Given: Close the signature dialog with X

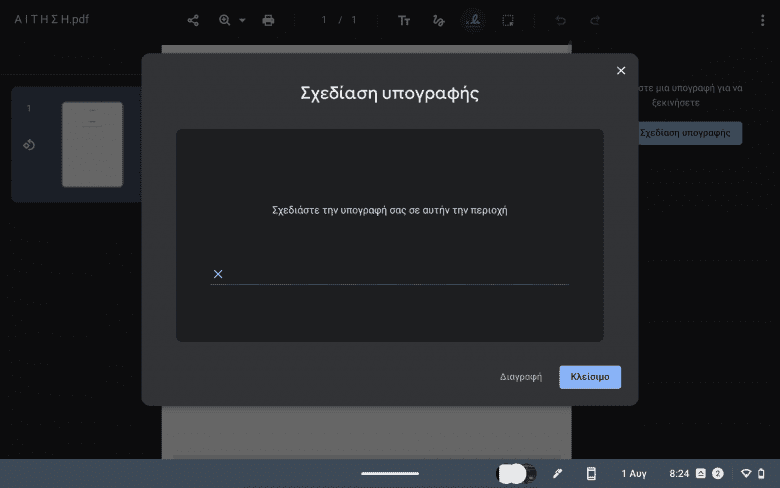Looking at the screenshot, I should pyautogui.click(x=621, y=70).
